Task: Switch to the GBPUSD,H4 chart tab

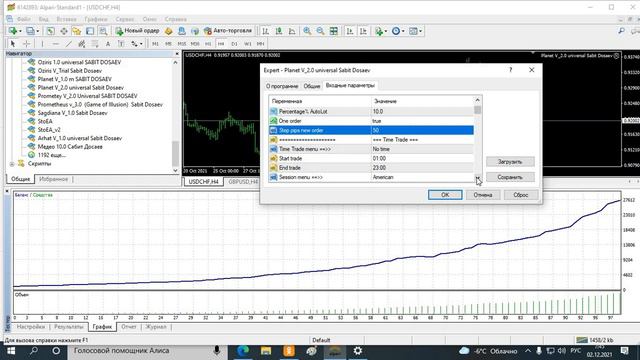Action: coord(243,182)
